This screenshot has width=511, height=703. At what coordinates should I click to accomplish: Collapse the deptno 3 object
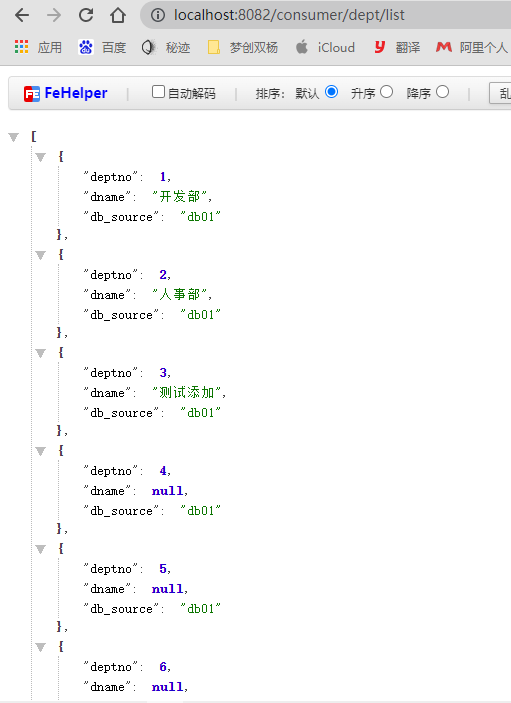(41, 353)
